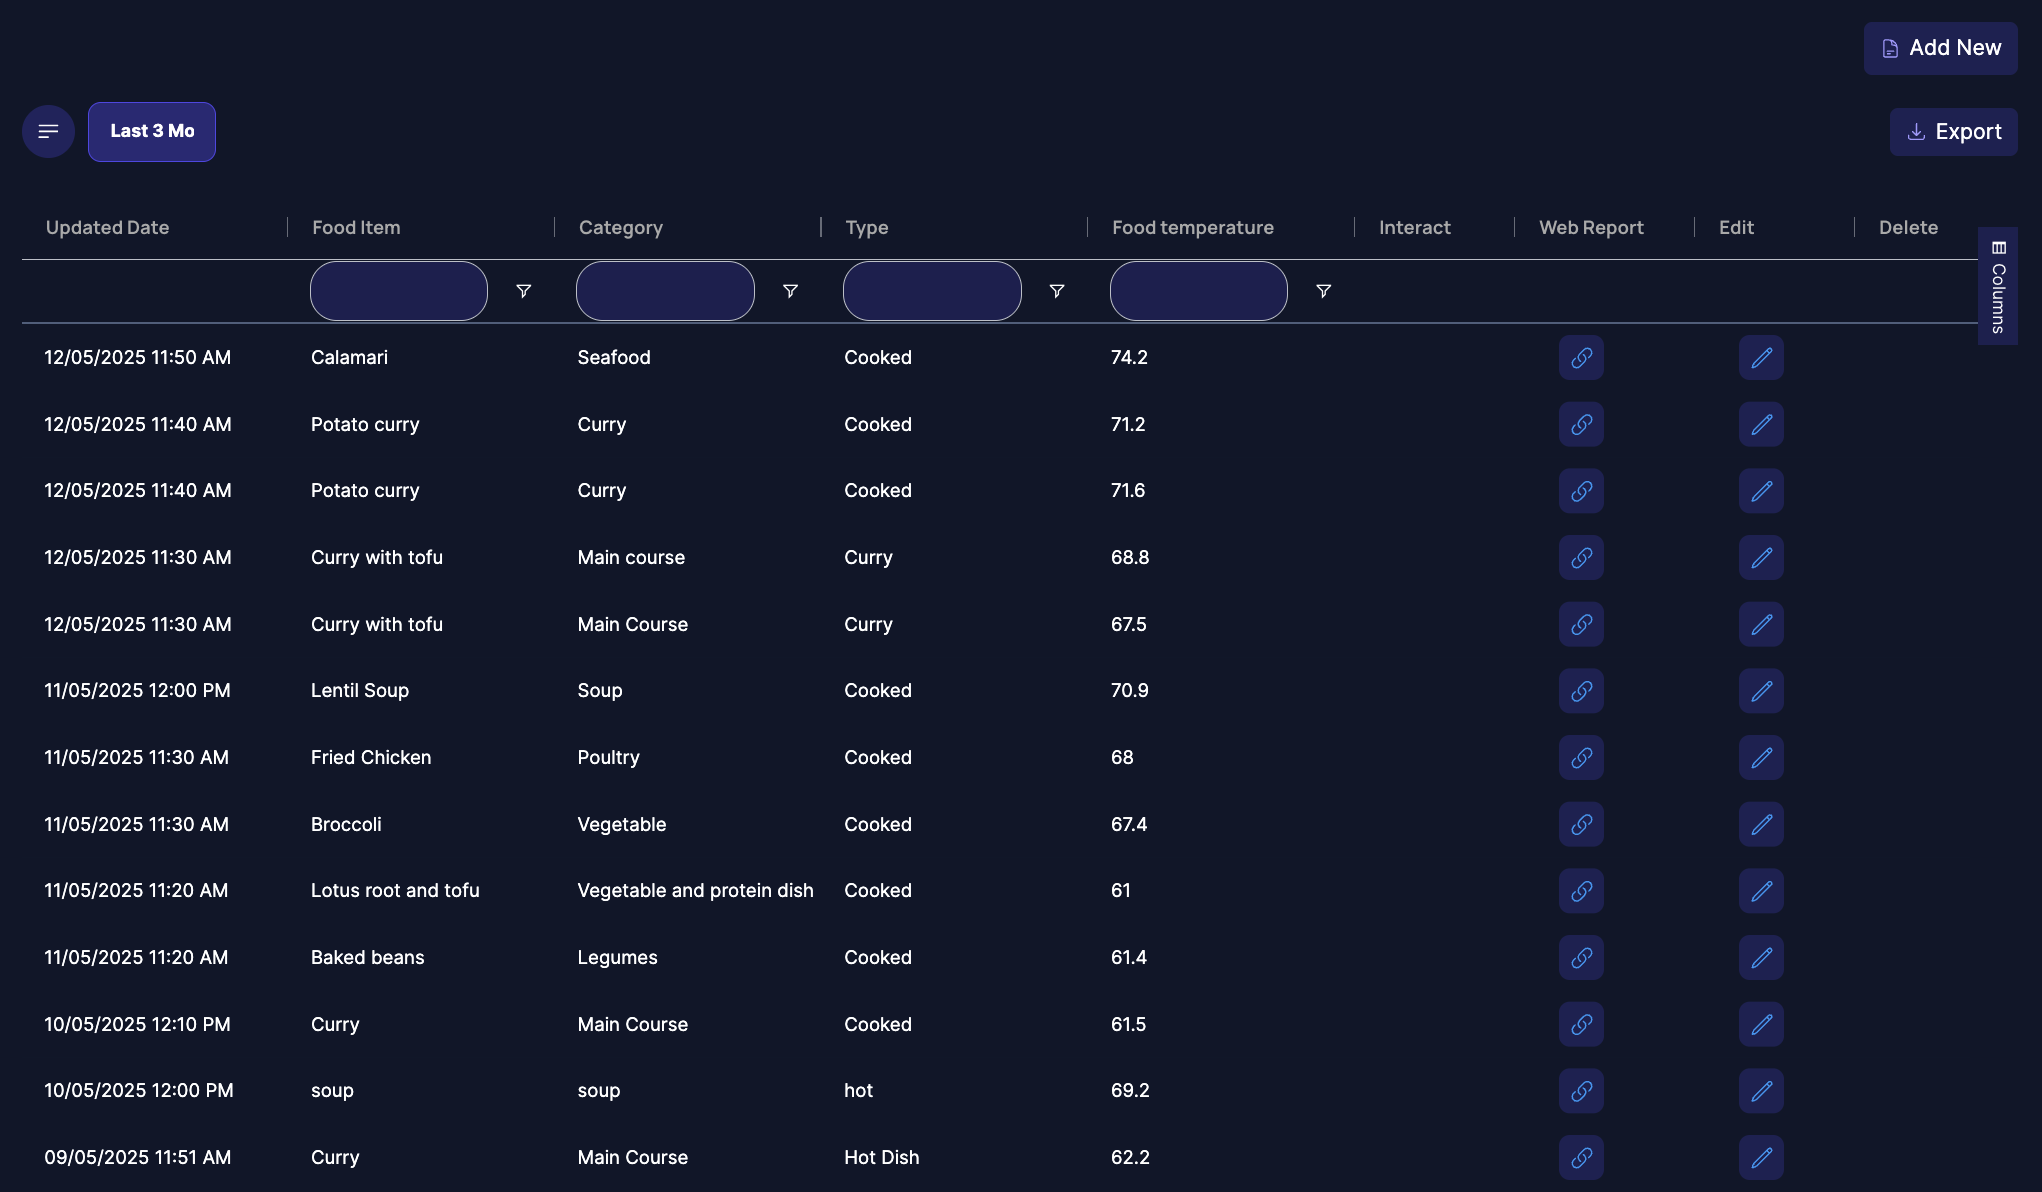The image size is (2042, 1192).
Task: Open Food Item filter funnel options
Action: click(x=523, y=291)
